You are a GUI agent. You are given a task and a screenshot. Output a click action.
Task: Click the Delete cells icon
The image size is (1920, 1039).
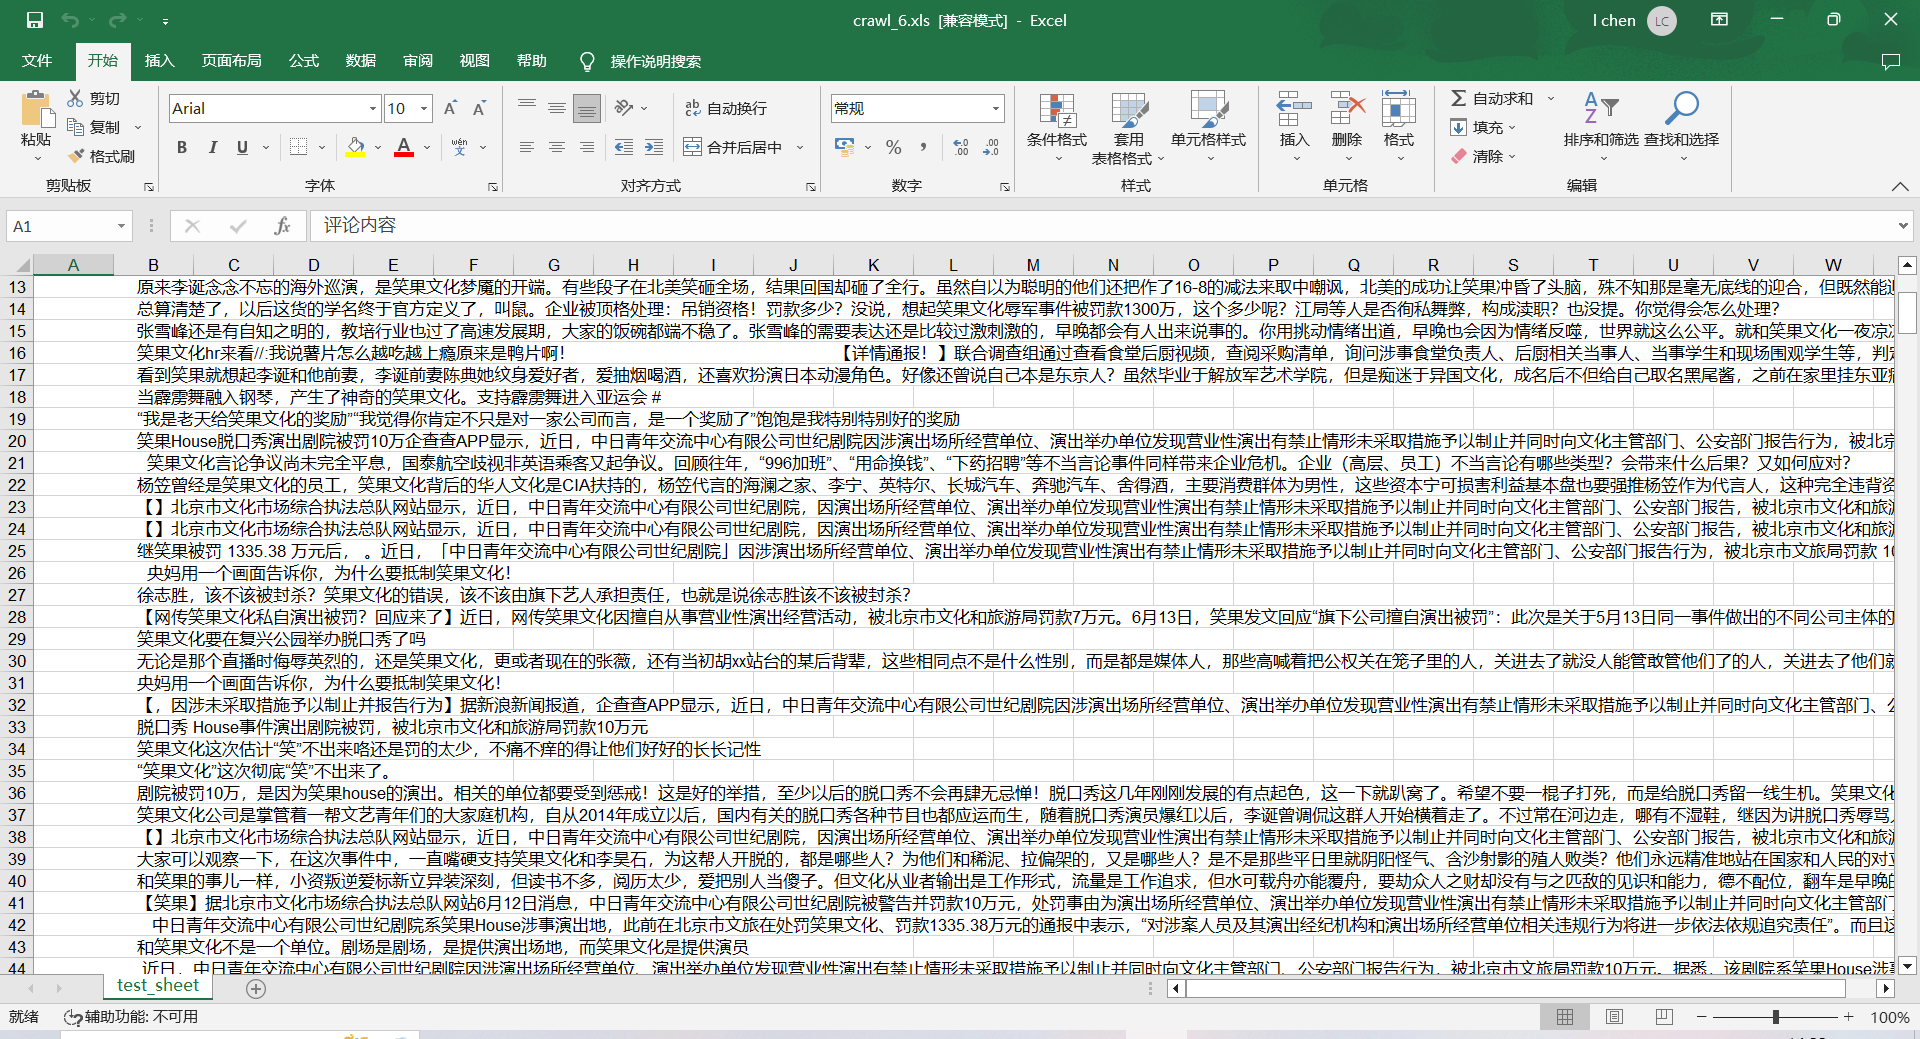1347,109
